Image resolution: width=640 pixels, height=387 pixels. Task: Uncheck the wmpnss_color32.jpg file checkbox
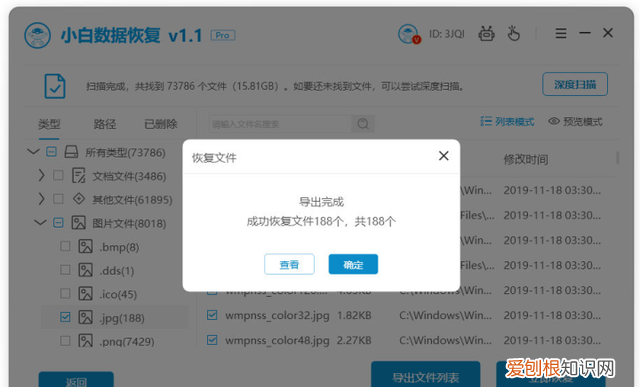(212, 315)
